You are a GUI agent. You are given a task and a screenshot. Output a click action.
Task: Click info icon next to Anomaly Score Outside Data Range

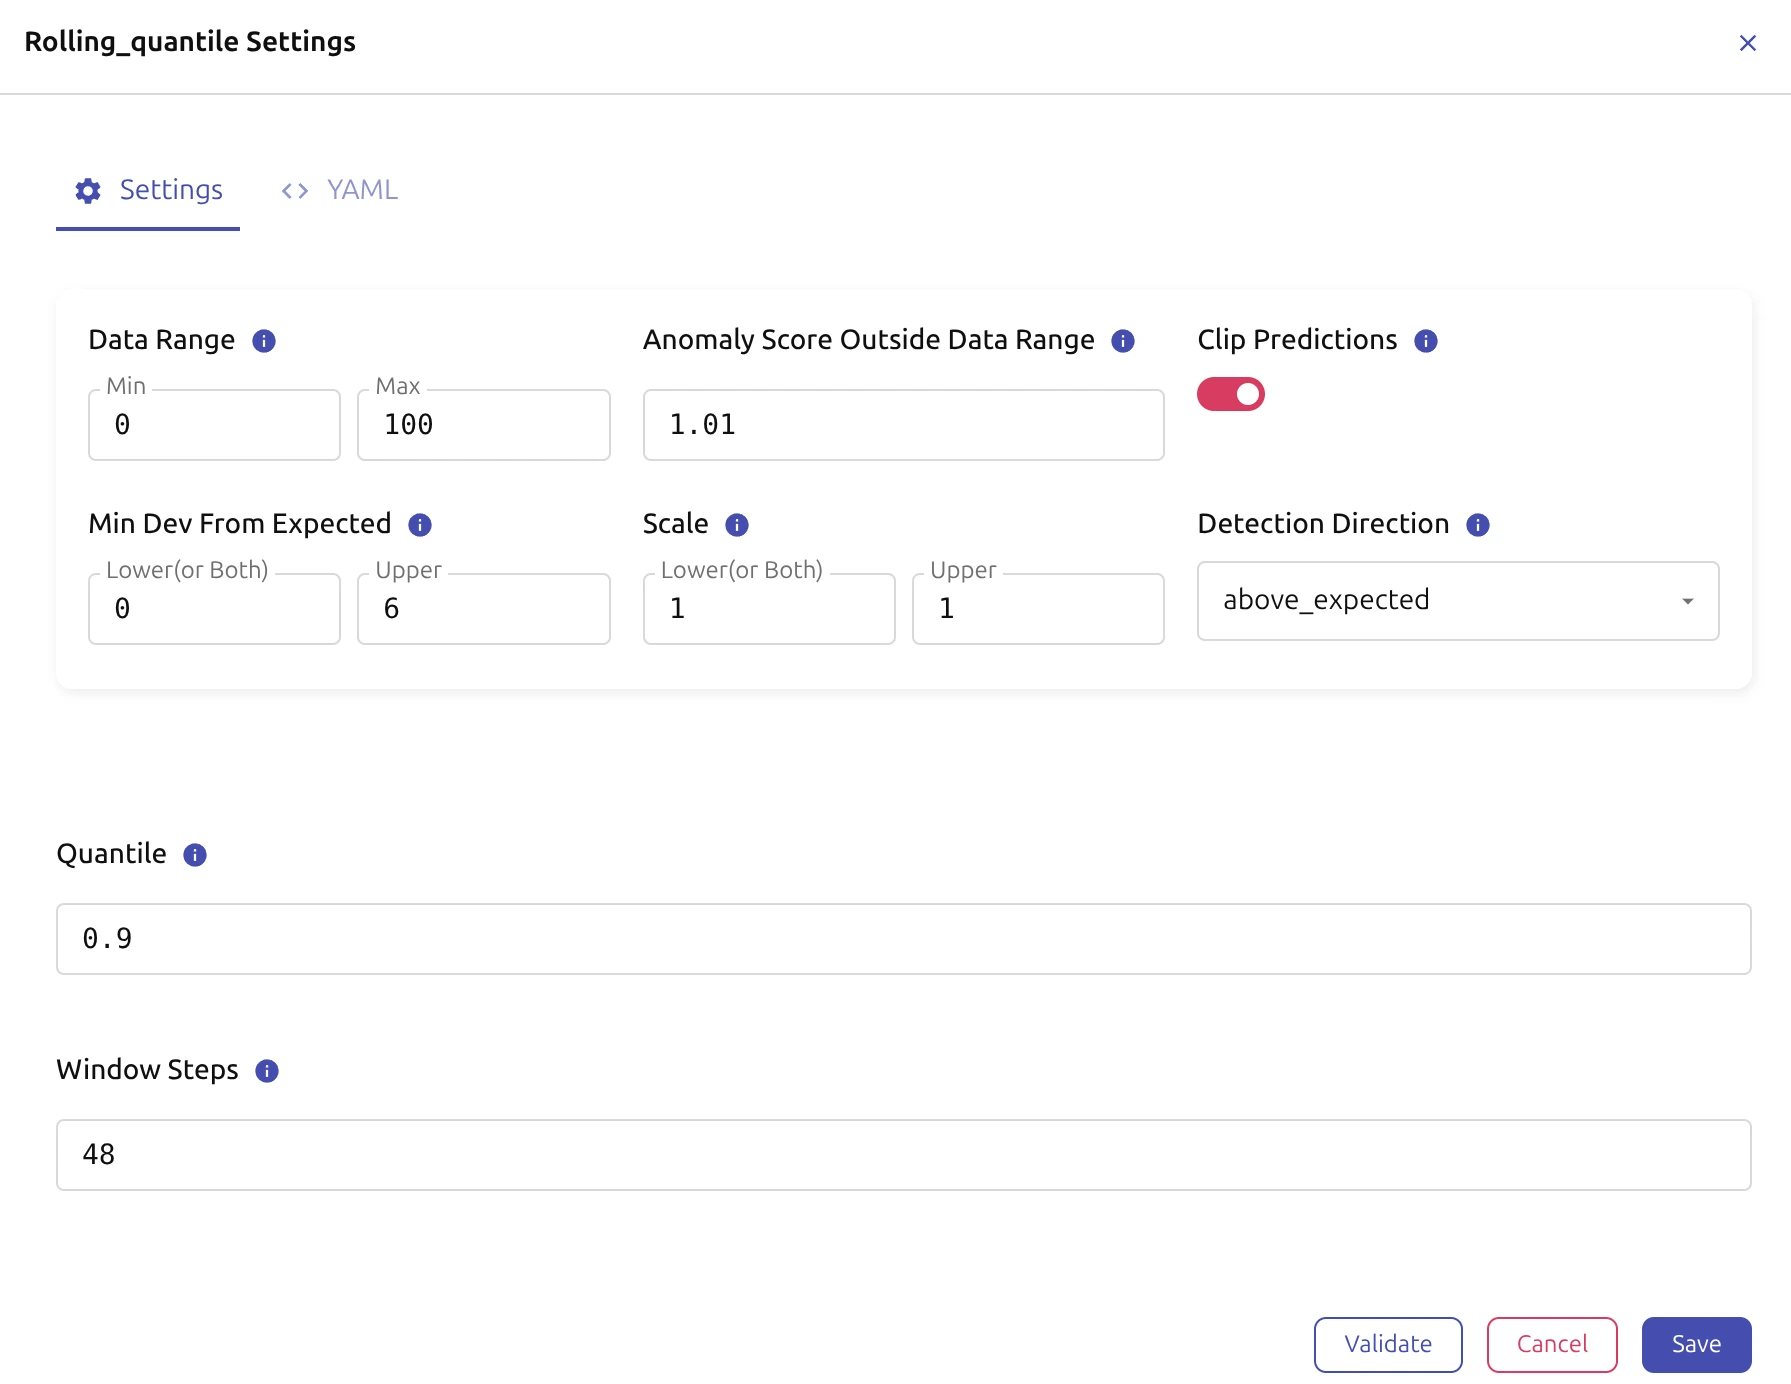1123,341
